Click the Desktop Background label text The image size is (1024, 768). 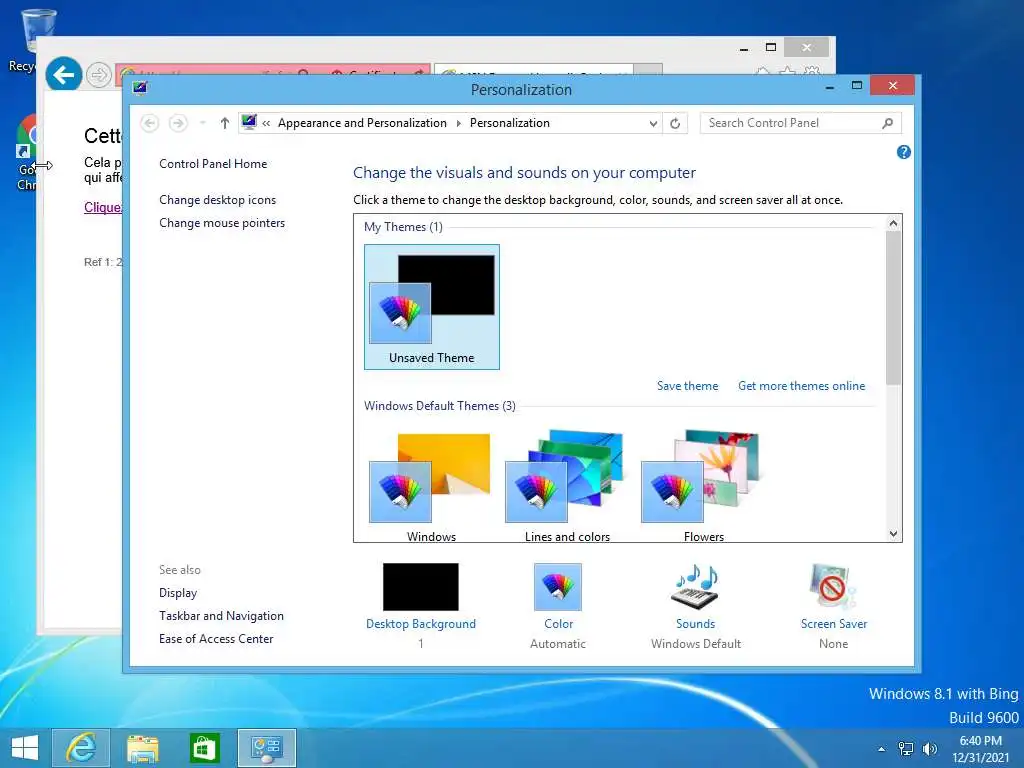tap(421, 624)
